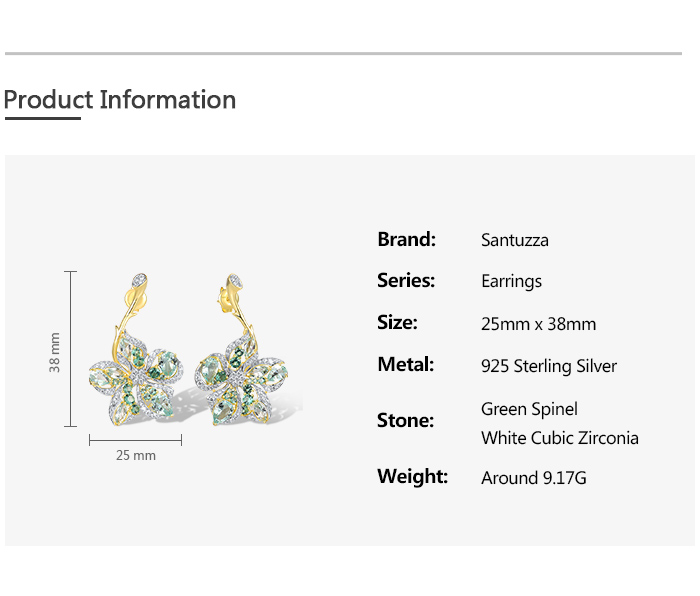Click the Metal label
This screenshot has height=596, width=700.
click(406, 365)
